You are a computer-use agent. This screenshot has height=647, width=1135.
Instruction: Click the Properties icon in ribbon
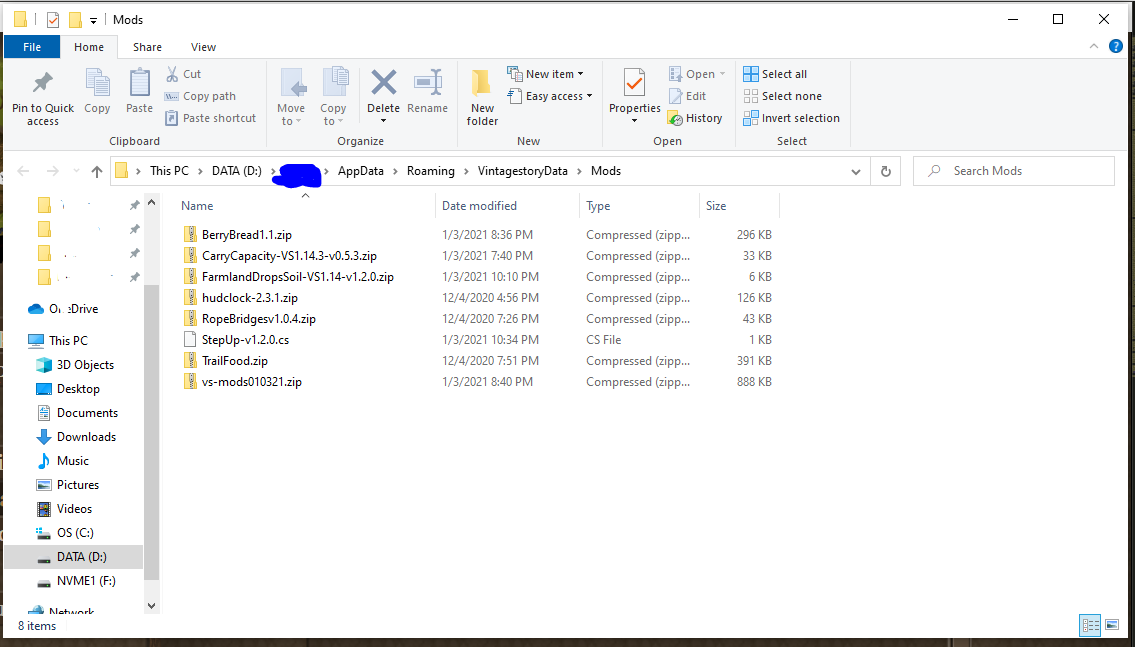click(x=634, y=83)
